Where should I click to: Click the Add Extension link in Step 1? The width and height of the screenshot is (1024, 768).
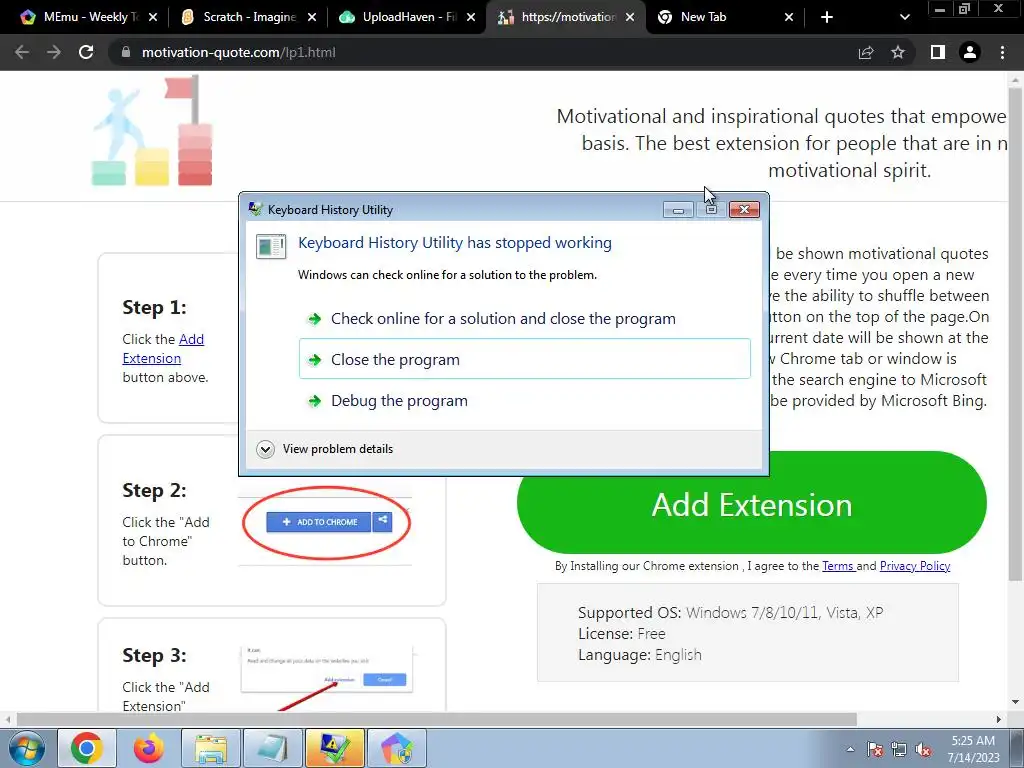click(x=163, y=349)
